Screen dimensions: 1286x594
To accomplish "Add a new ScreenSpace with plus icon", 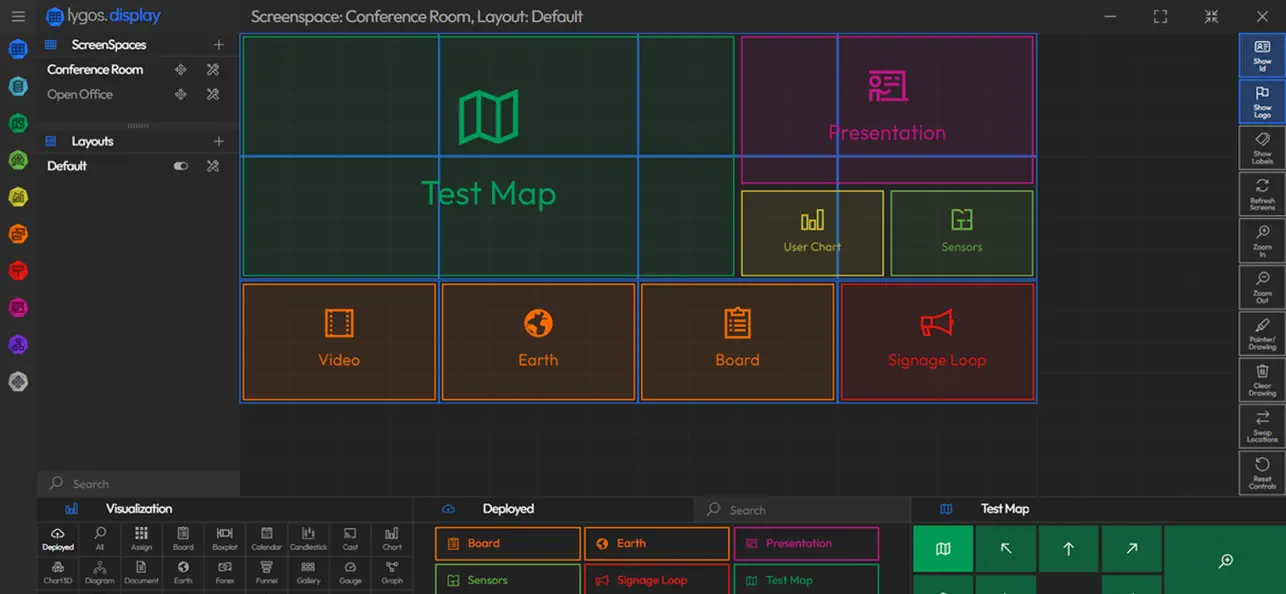I will coord(219,45).
